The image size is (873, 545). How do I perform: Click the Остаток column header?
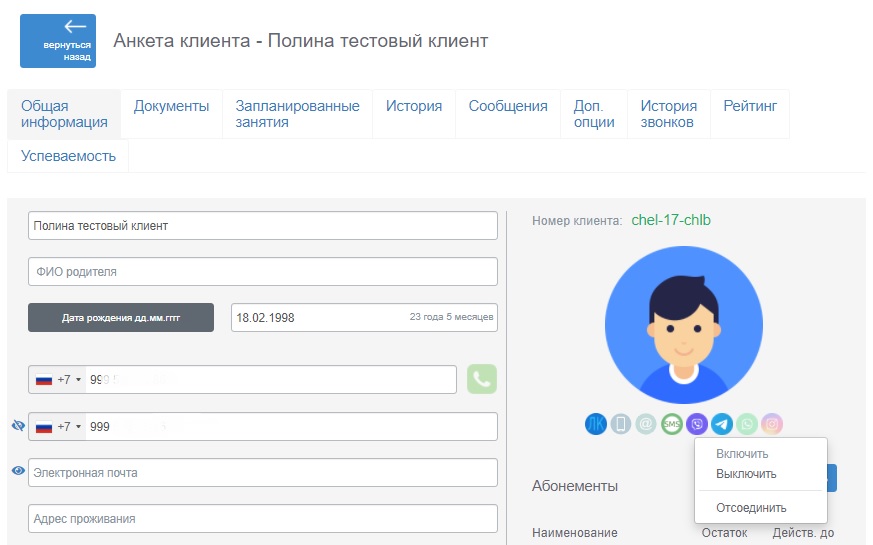click(x=724, y=533)
